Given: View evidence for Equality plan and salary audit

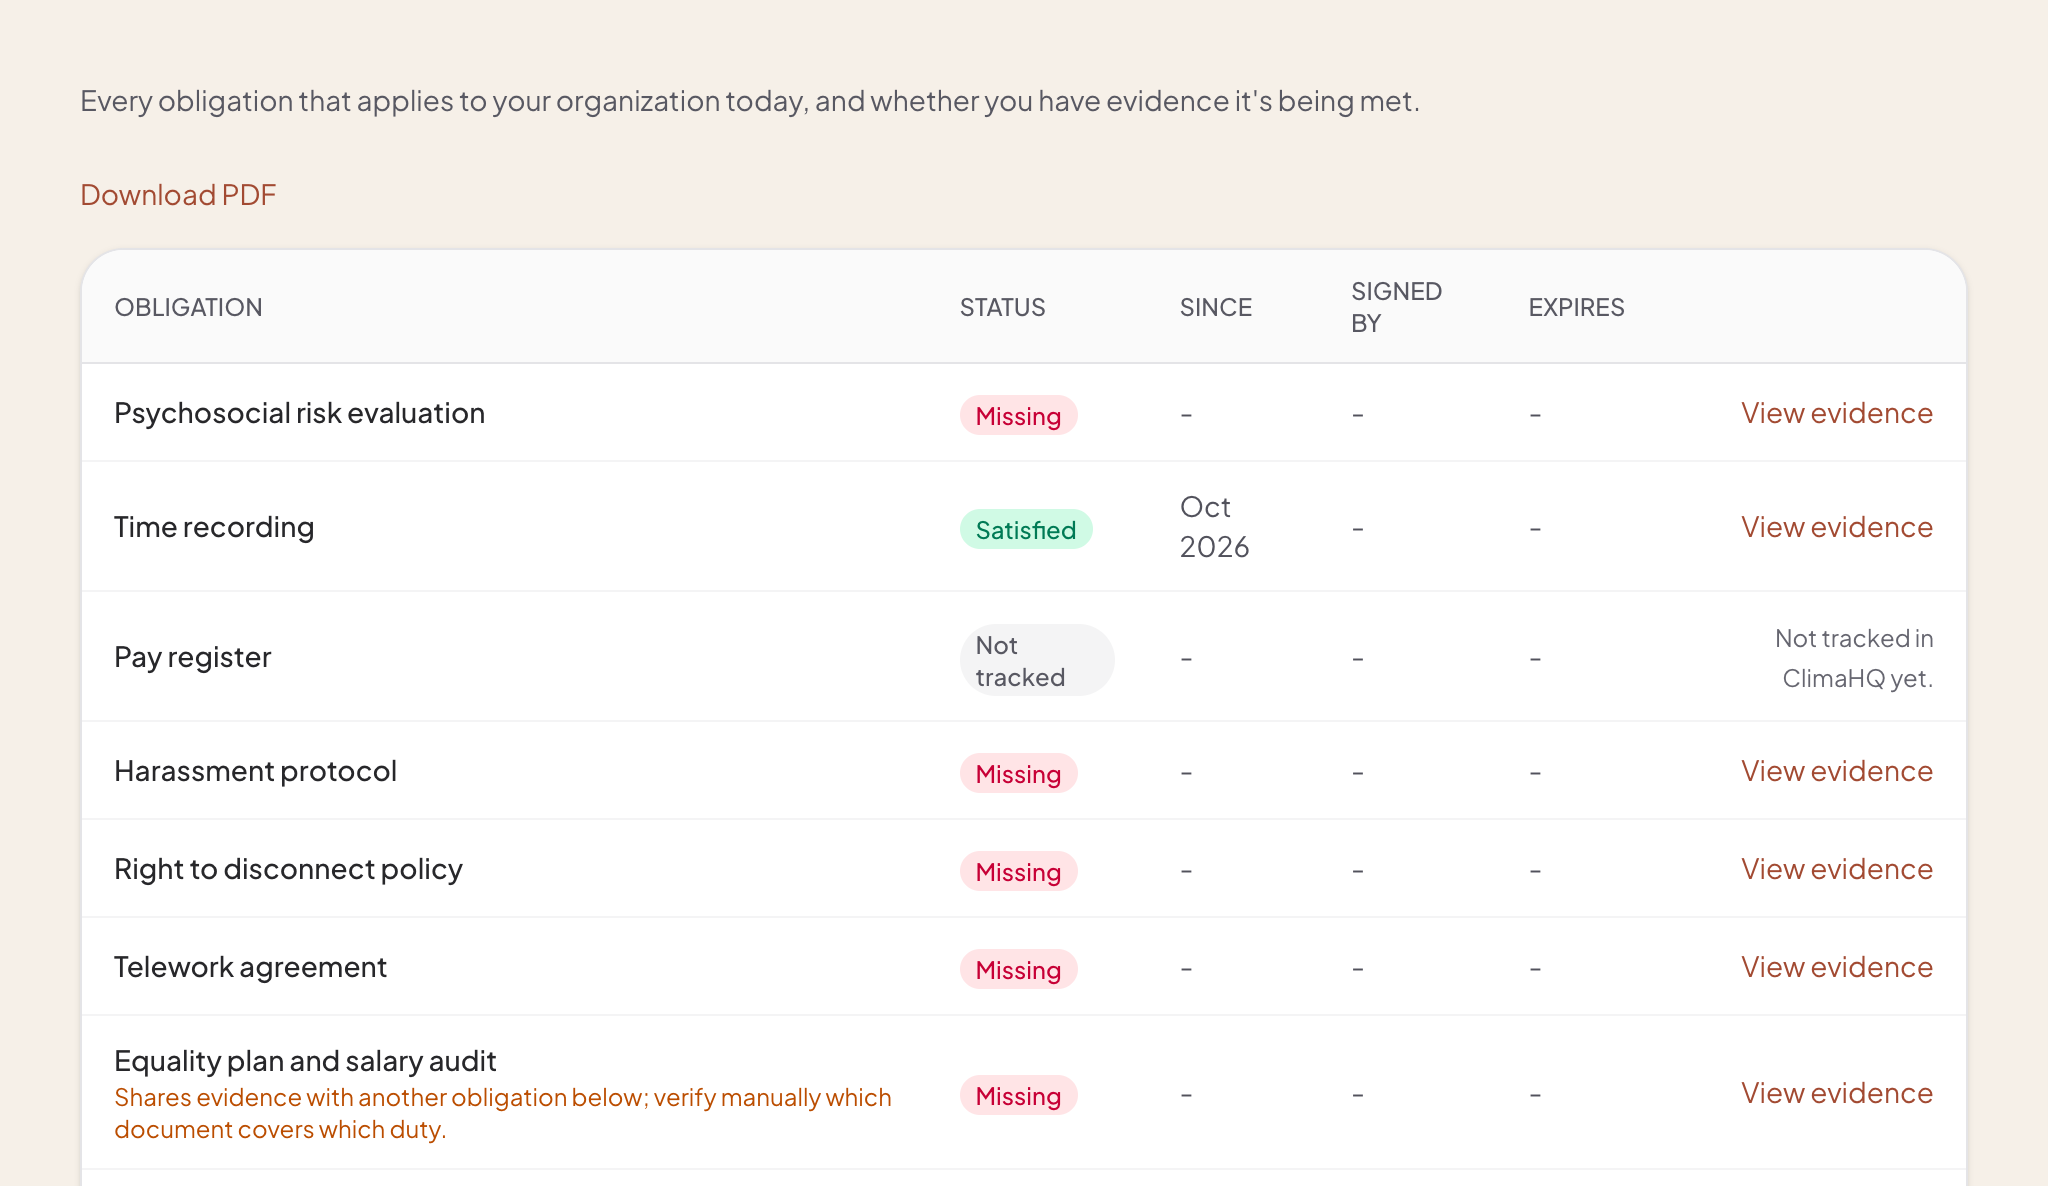Looking at the screenshot, I should pyautogui.click(x=1836, y=1093).
